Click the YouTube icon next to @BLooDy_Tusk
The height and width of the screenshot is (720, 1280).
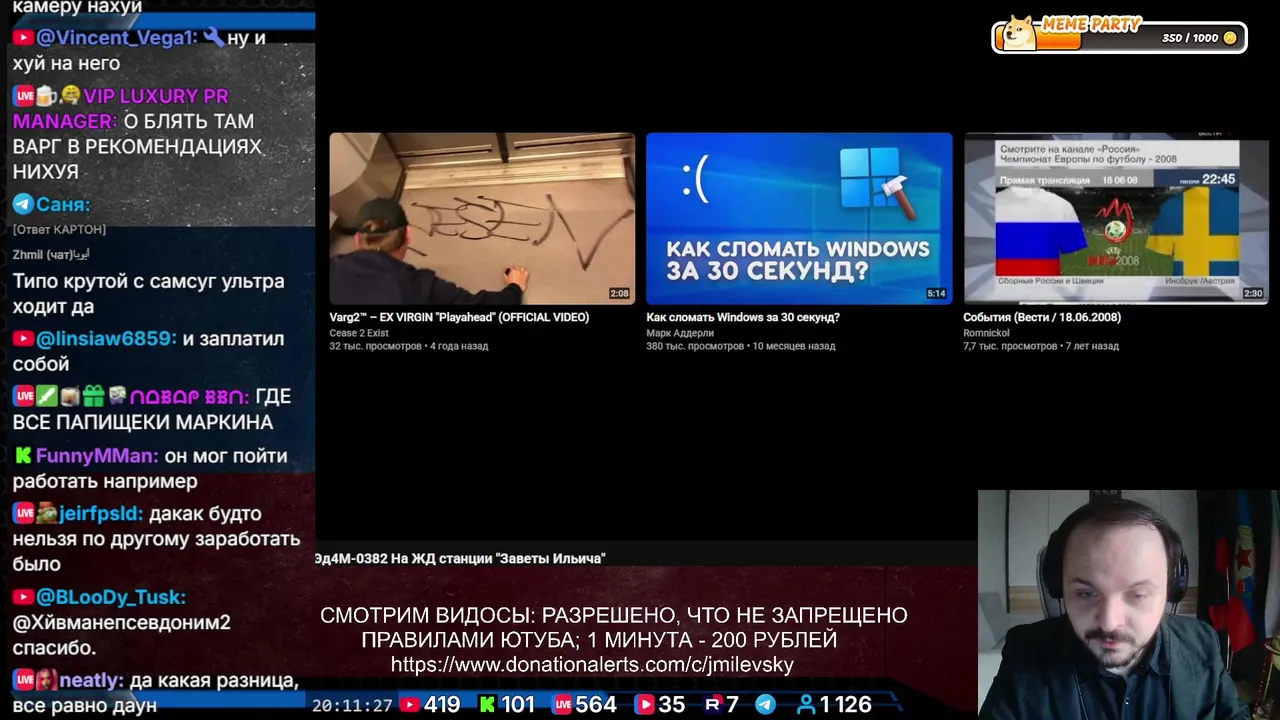click(x=23, y=597)
